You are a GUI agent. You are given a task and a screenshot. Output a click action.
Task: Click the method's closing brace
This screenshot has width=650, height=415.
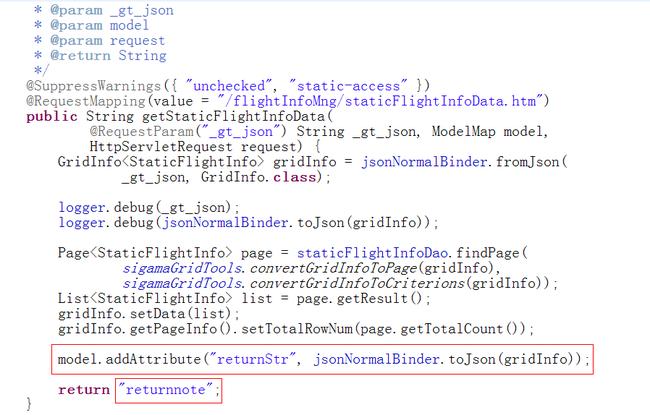(29, 404)
